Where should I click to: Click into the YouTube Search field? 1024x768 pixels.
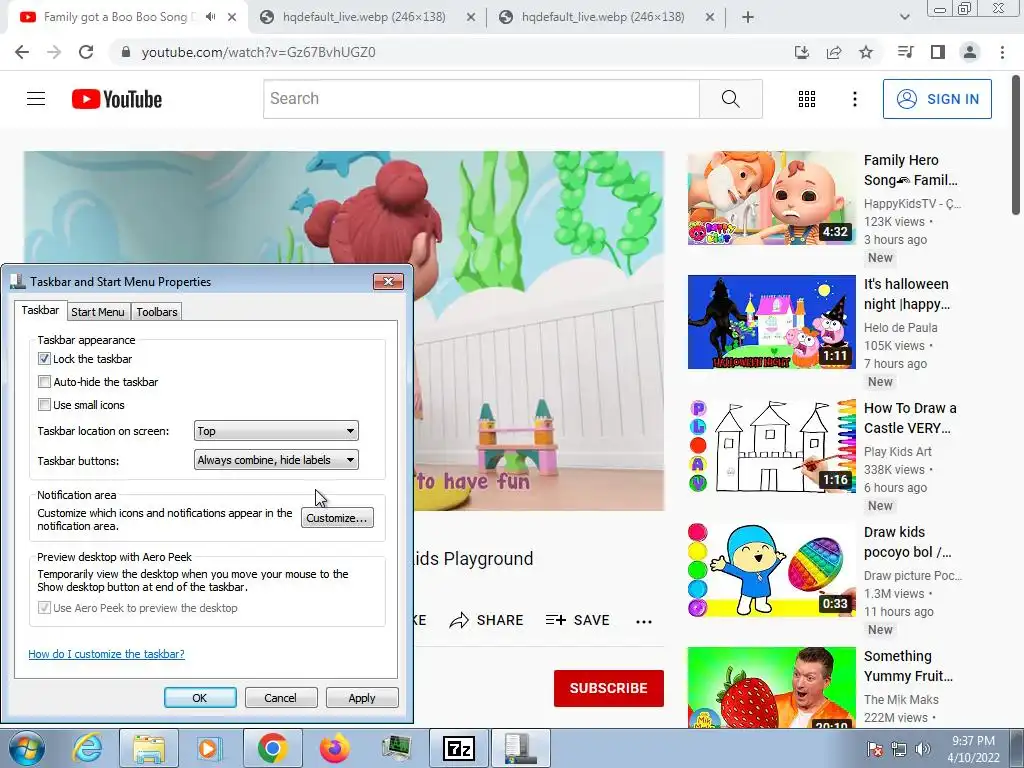pyautogui.click(x=481, y=99)
